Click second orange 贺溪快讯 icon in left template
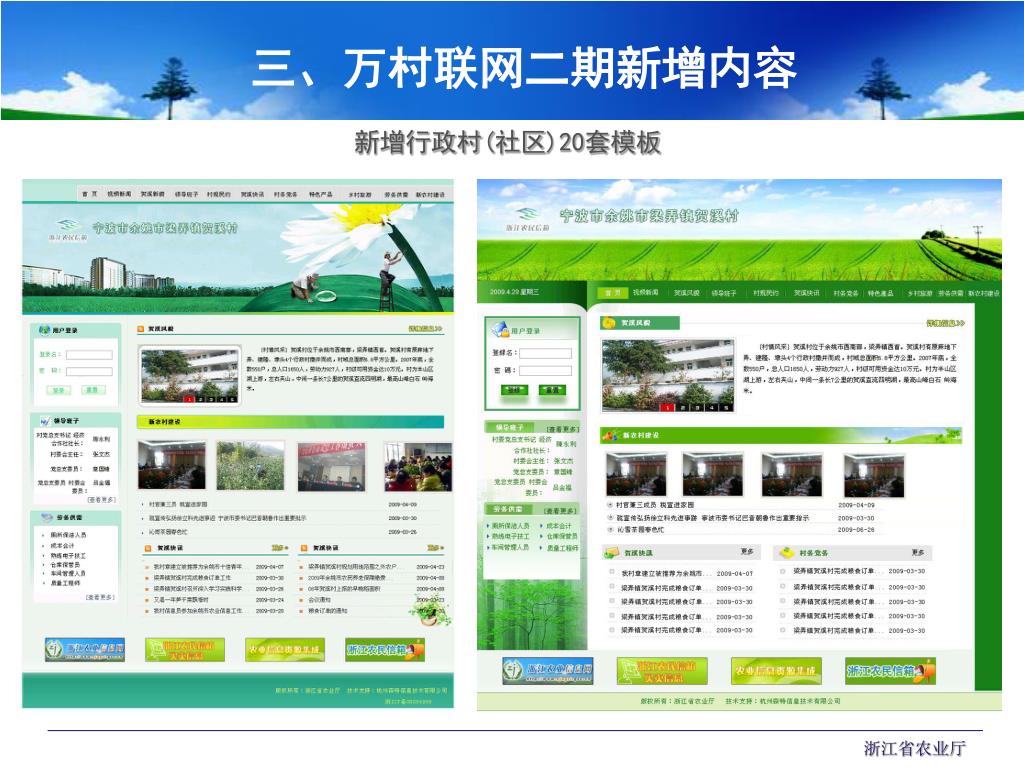 point(304,548)
